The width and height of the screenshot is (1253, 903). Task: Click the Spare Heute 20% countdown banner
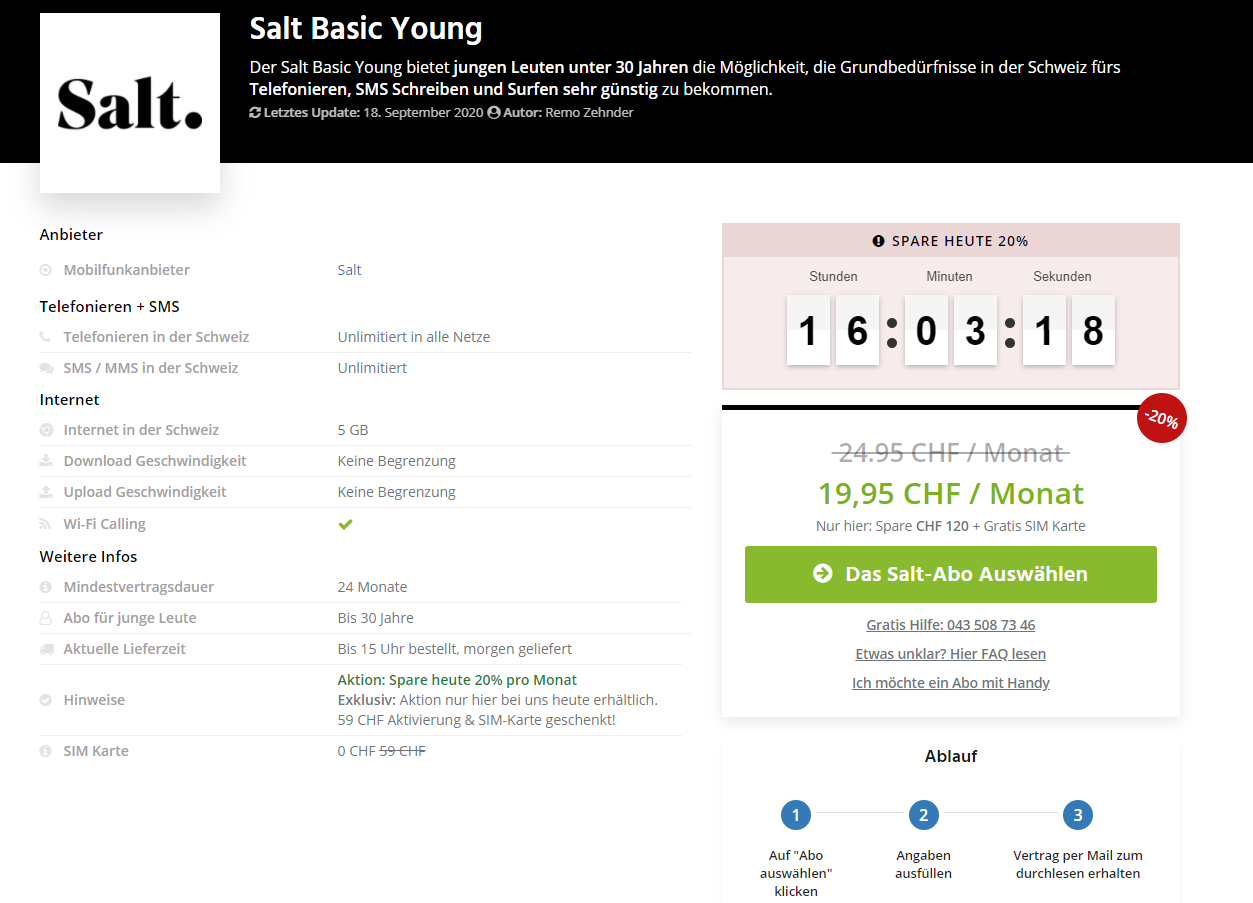(950, 241)
